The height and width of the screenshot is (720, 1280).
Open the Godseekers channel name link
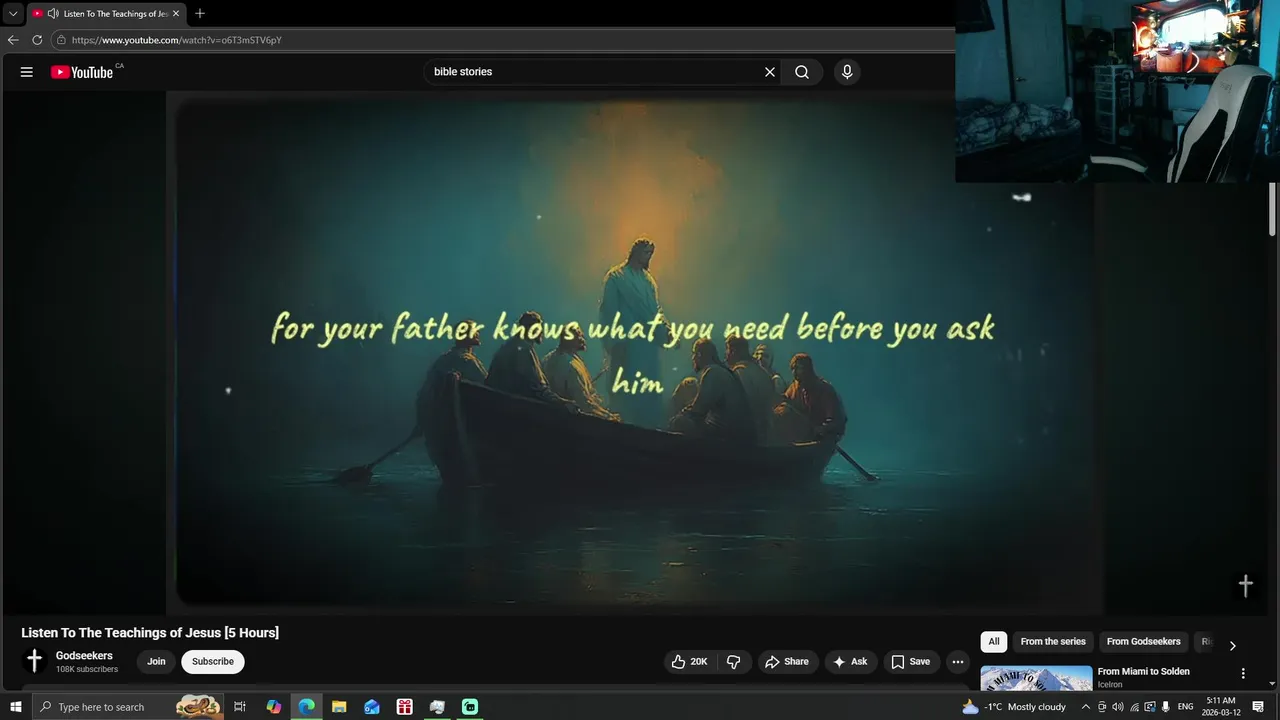click(x=84, y=656)
